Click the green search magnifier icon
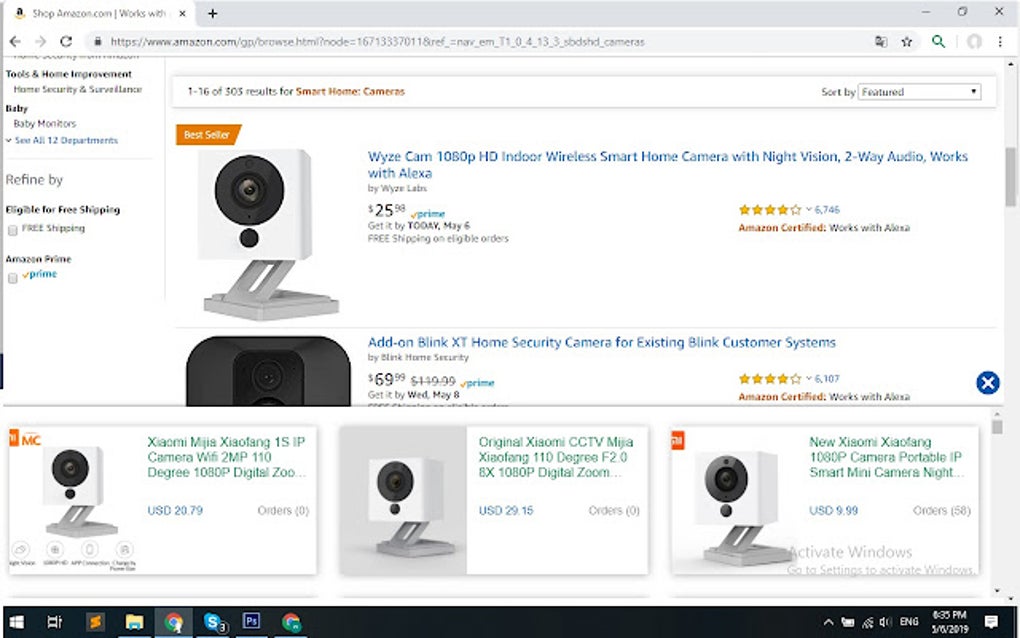The image size is (1020, 638). point(939,42)
